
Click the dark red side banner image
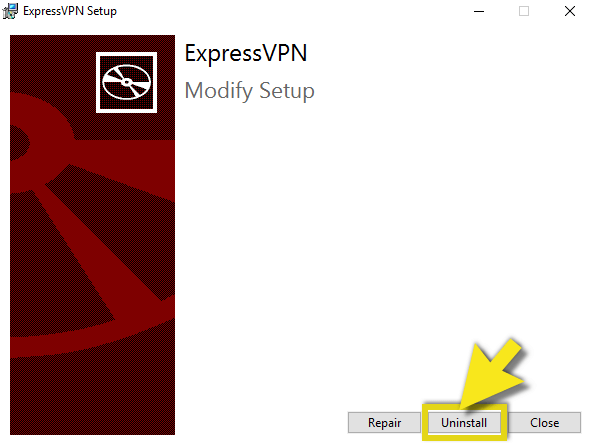point(92,235)
